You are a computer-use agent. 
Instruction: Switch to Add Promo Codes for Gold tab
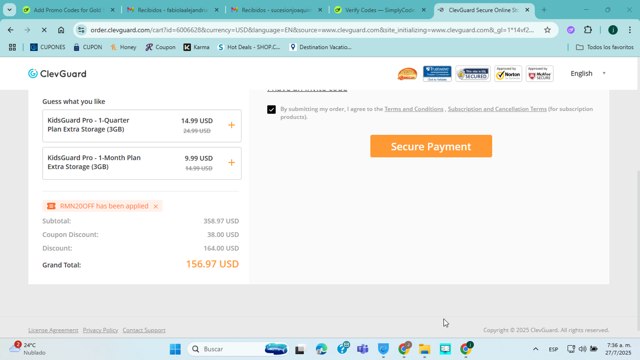69,10
